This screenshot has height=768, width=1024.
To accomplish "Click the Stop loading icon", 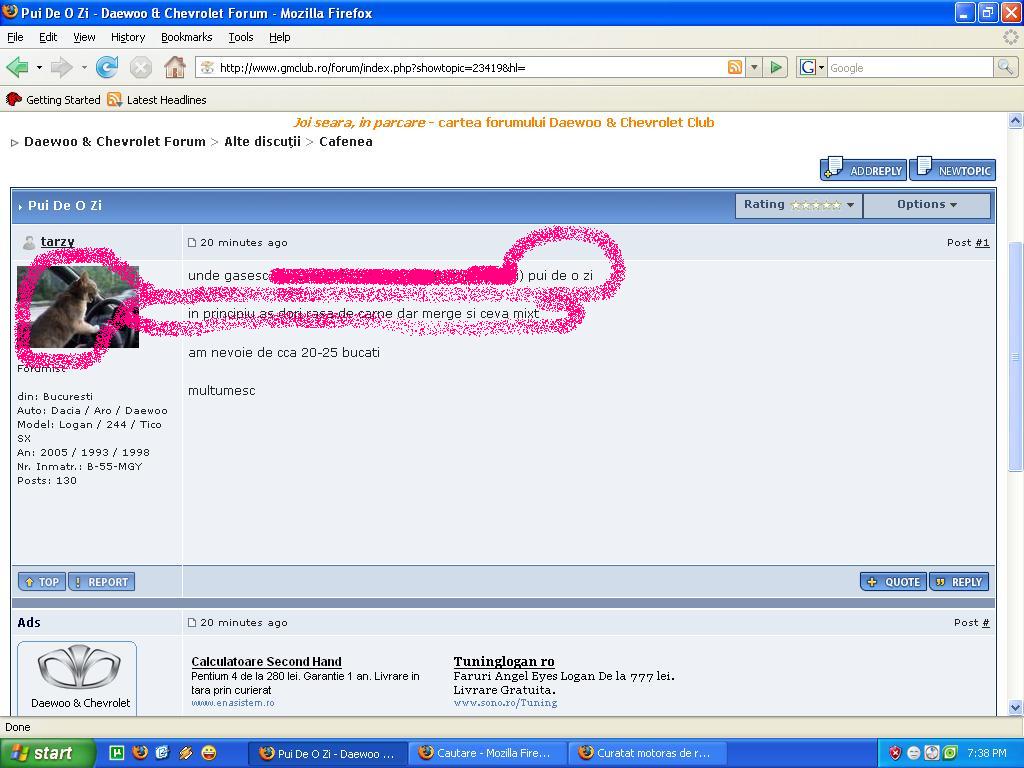I will coord(141,68).
